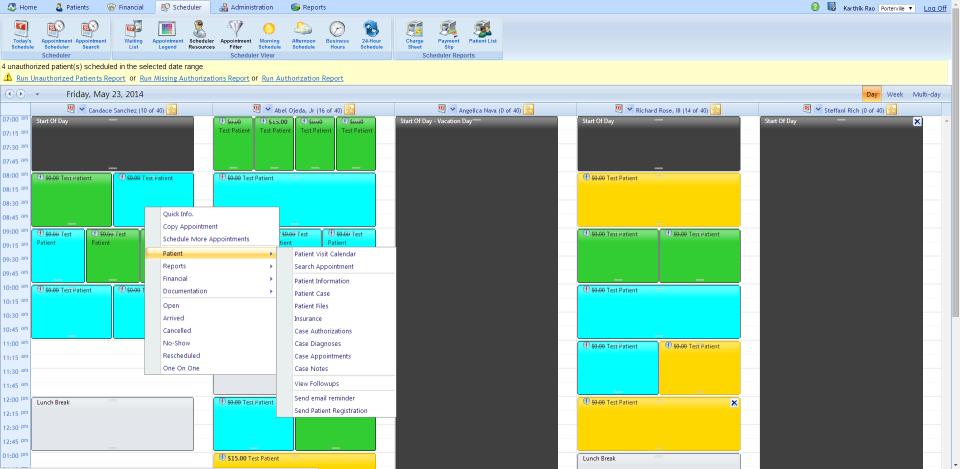Expand the Reports submenu in context menu
Image resolution: width=960 pixels, height=469 pixels.
[x=211, y=266]
